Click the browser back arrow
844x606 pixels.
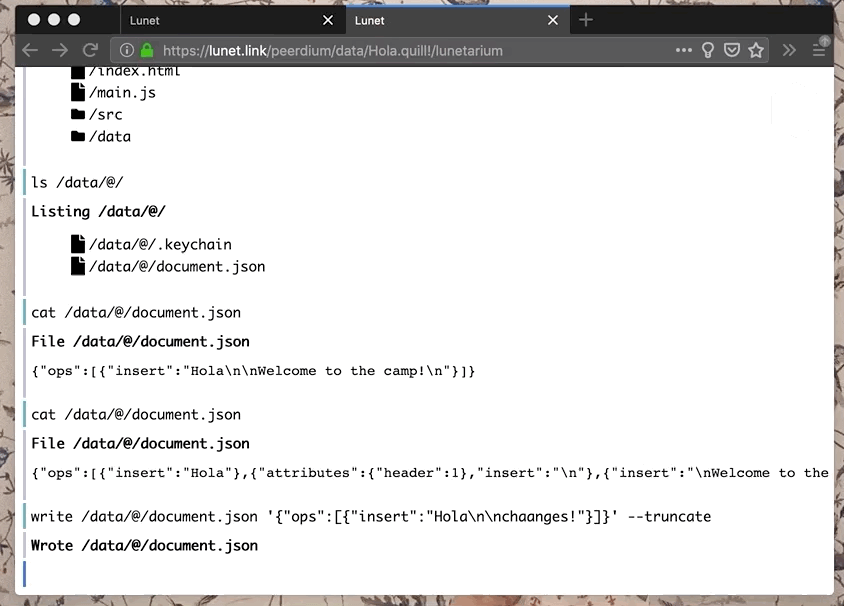[x=30, y=50]
